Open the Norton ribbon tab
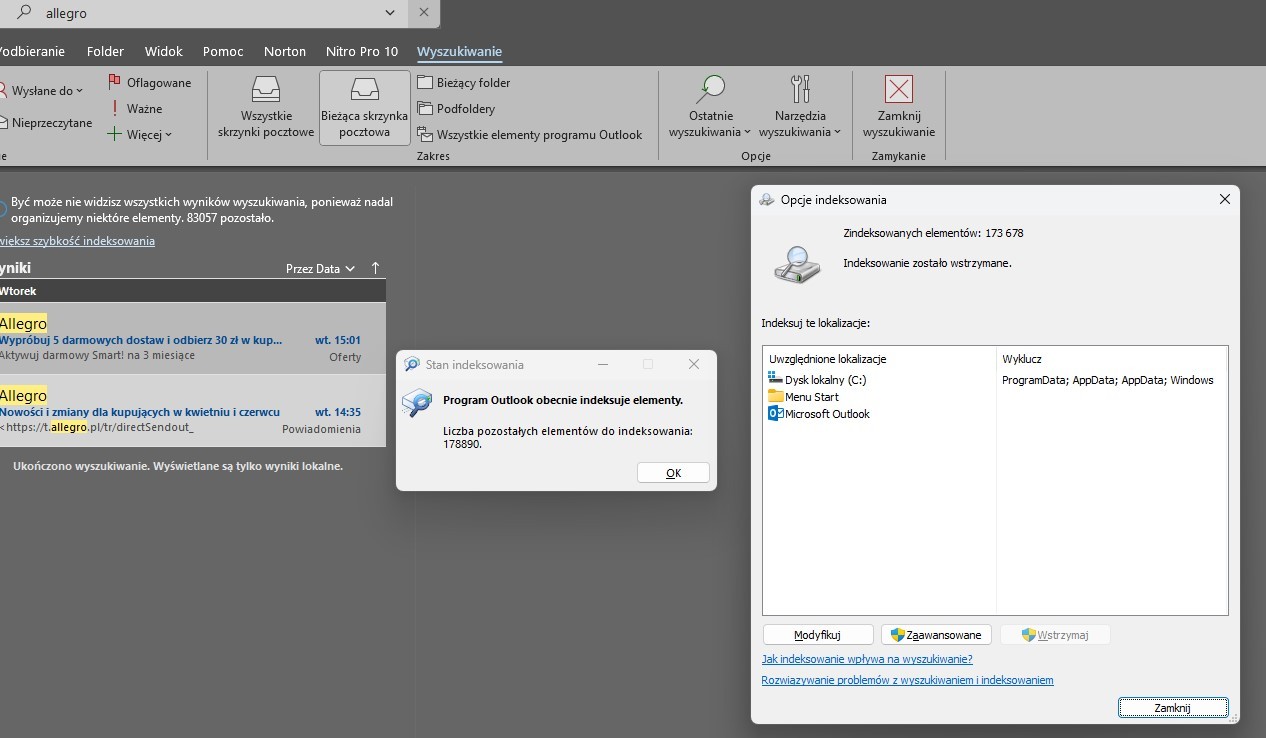This screenshot has height=738, width=1266. (285, 51)
